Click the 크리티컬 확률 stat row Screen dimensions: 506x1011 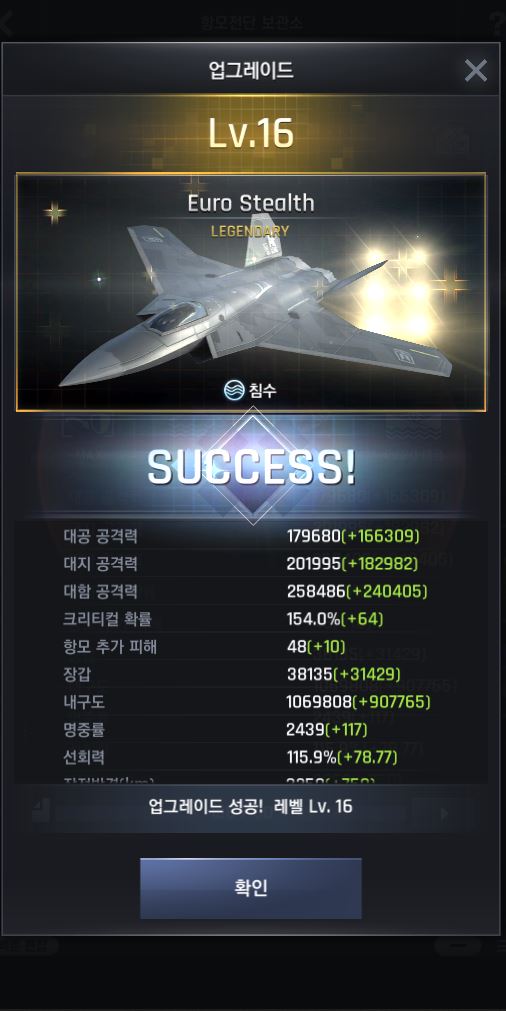251,619
